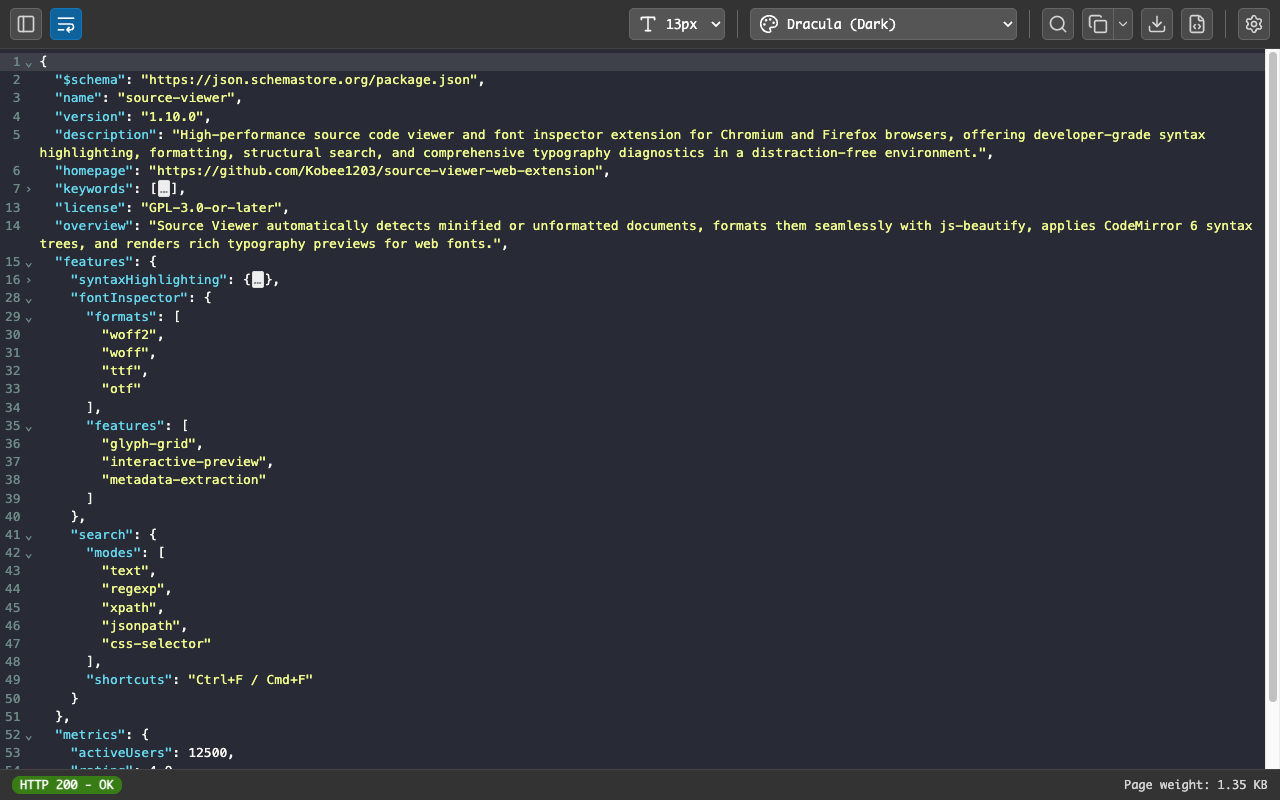The width and height of the screenshot is (1280, 800).
Task: Expand the folded "syntaxHighlighting" object chevron
Action: point(29,280)
